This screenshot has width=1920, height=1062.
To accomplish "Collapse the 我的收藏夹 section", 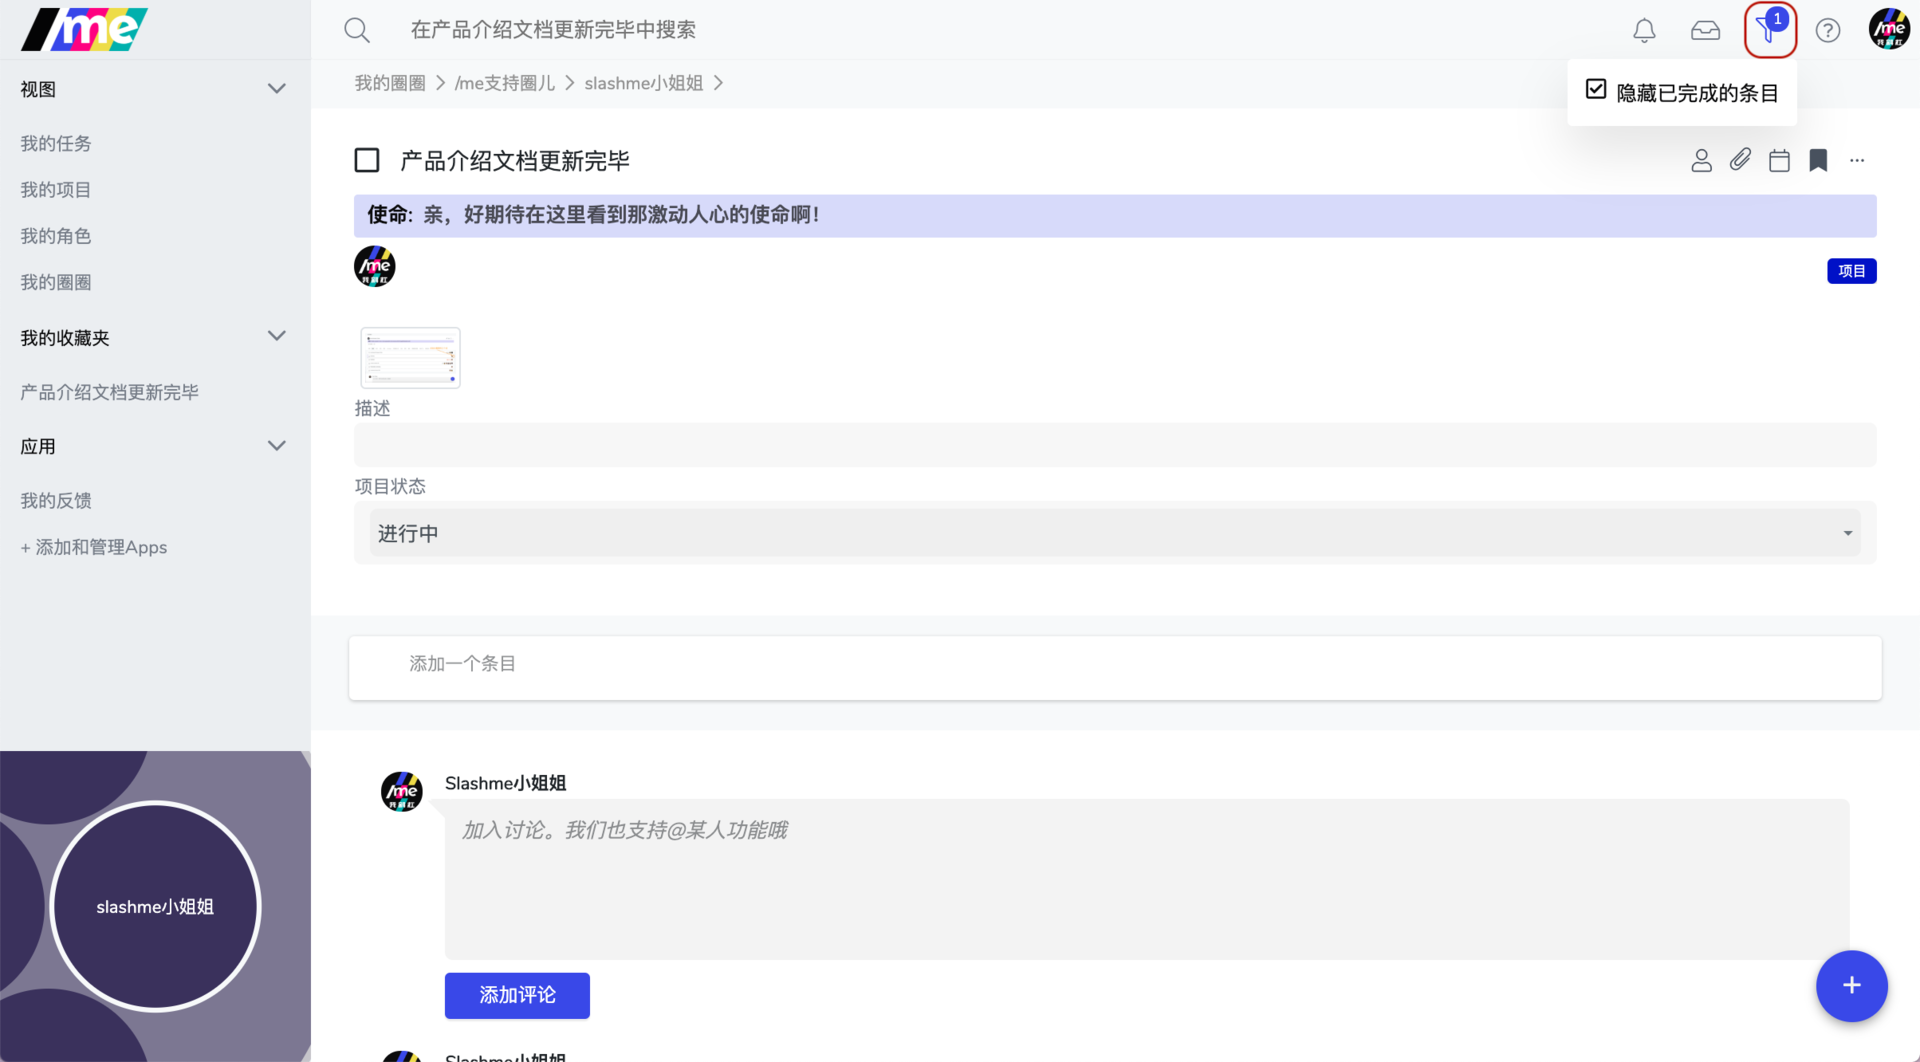I will [277, 337].
